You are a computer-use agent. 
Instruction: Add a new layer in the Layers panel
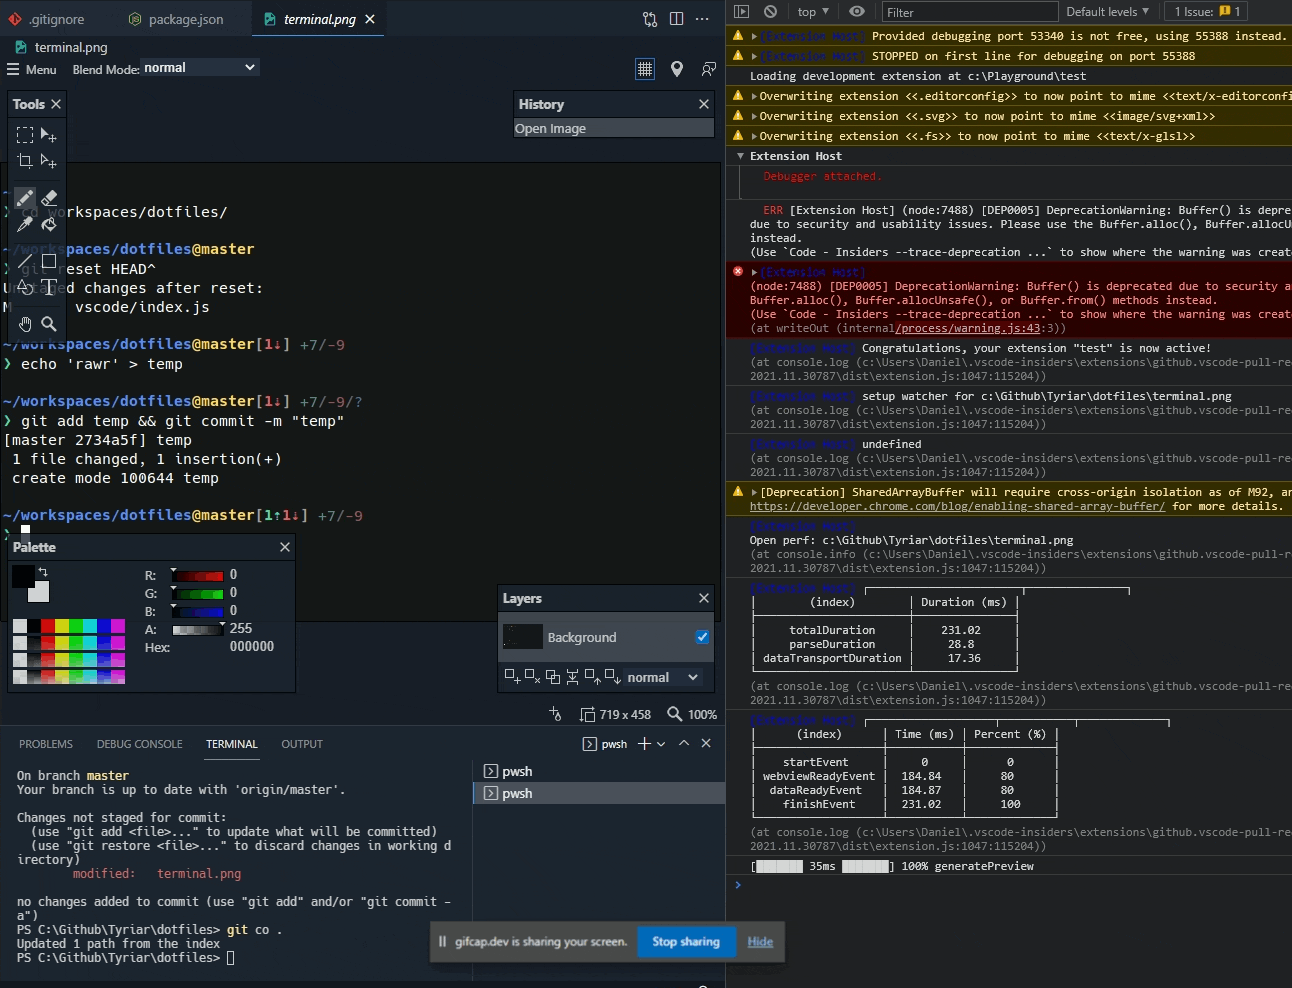click(x=514, y=677)
